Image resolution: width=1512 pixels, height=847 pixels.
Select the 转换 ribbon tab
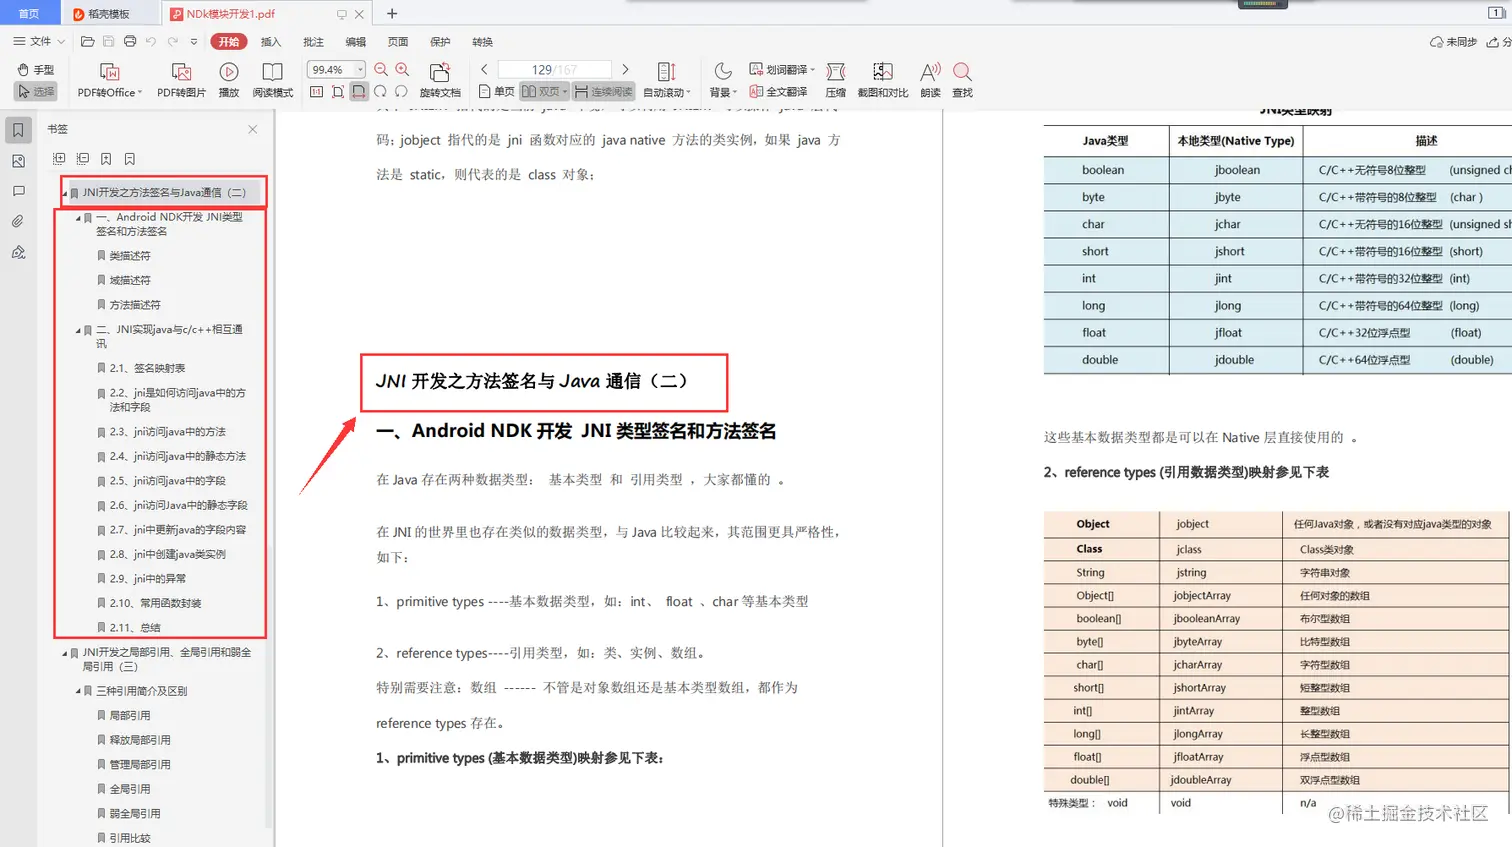pos(482,41)
